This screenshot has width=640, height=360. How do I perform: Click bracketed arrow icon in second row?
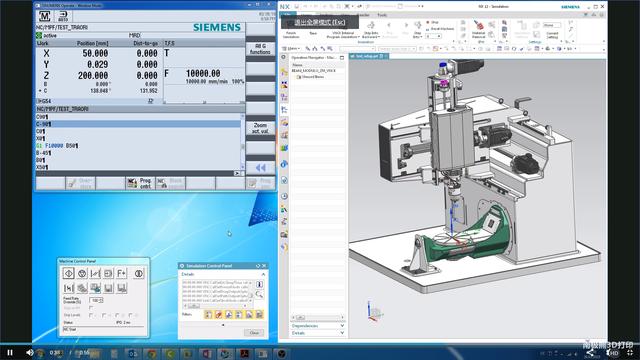pyautogui.click(x=69, y=288)
